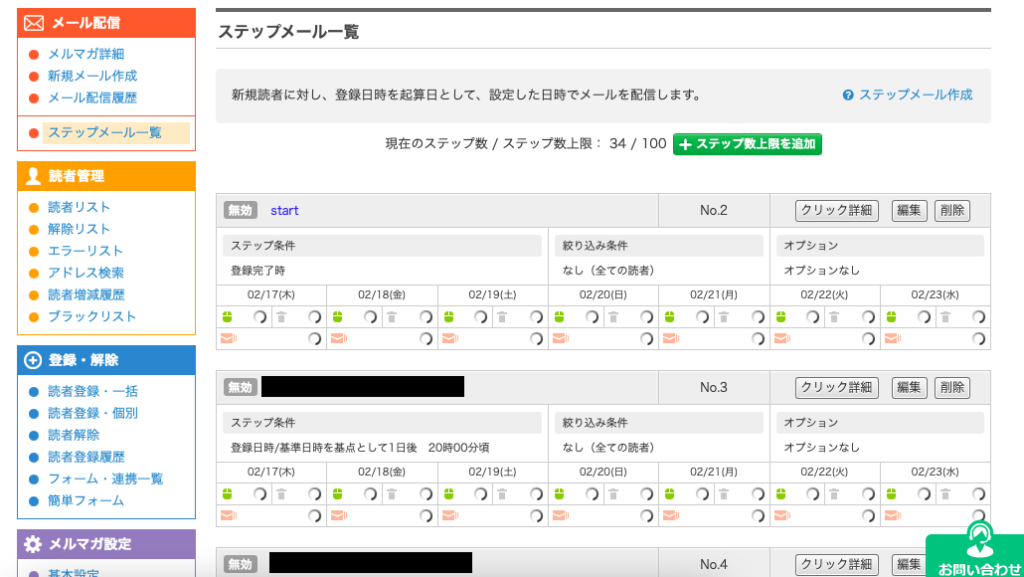Image resolution: width=1024 pixels, height=577 pixels.
Task: Toggle the 無効 status badge on step No.3
Action: coord(240,388)
